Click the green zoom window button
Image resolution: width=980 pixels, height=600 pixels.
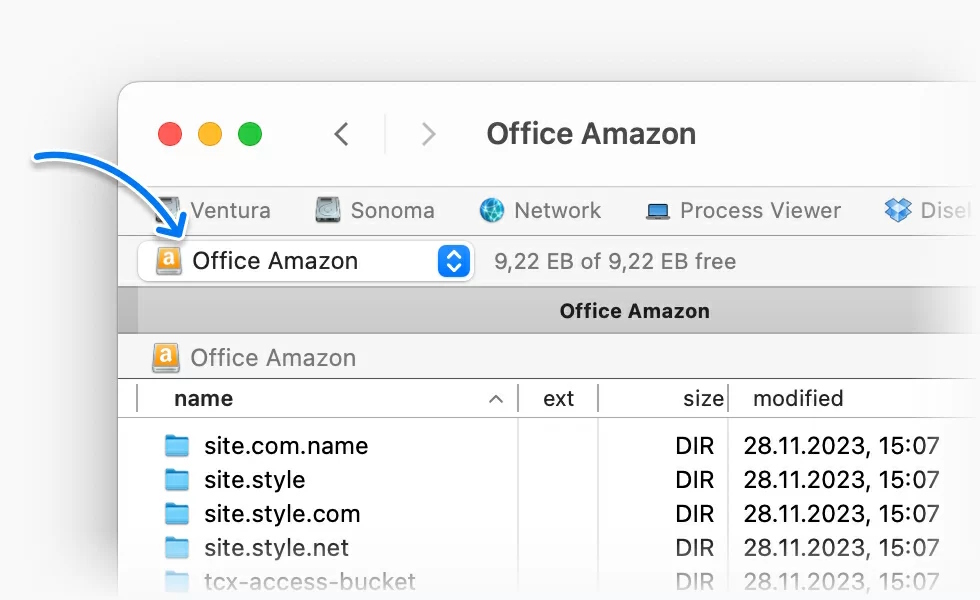250,134
